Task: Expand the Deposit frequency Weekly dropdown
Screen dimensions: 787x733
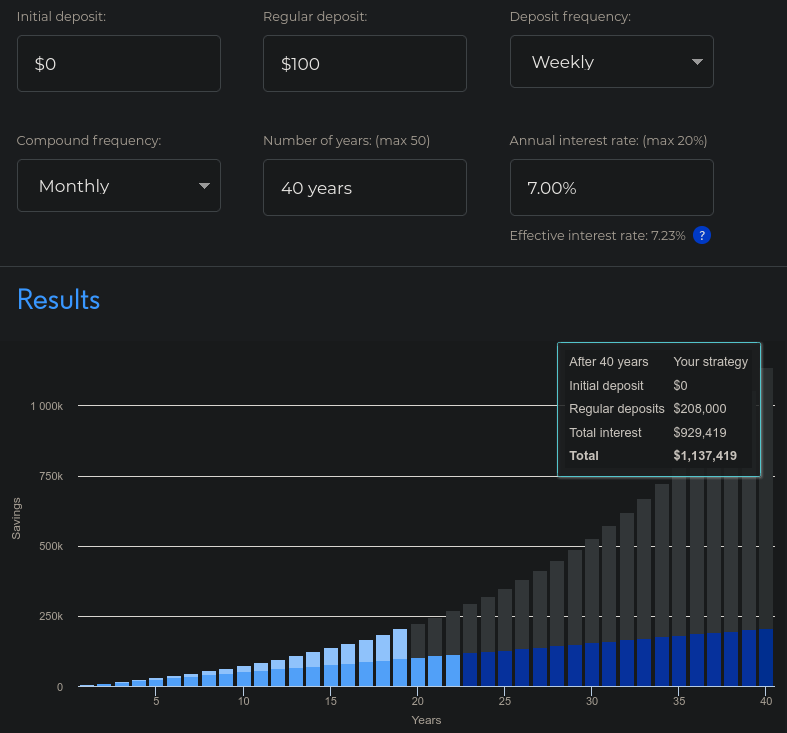Action: pos(611,62)
